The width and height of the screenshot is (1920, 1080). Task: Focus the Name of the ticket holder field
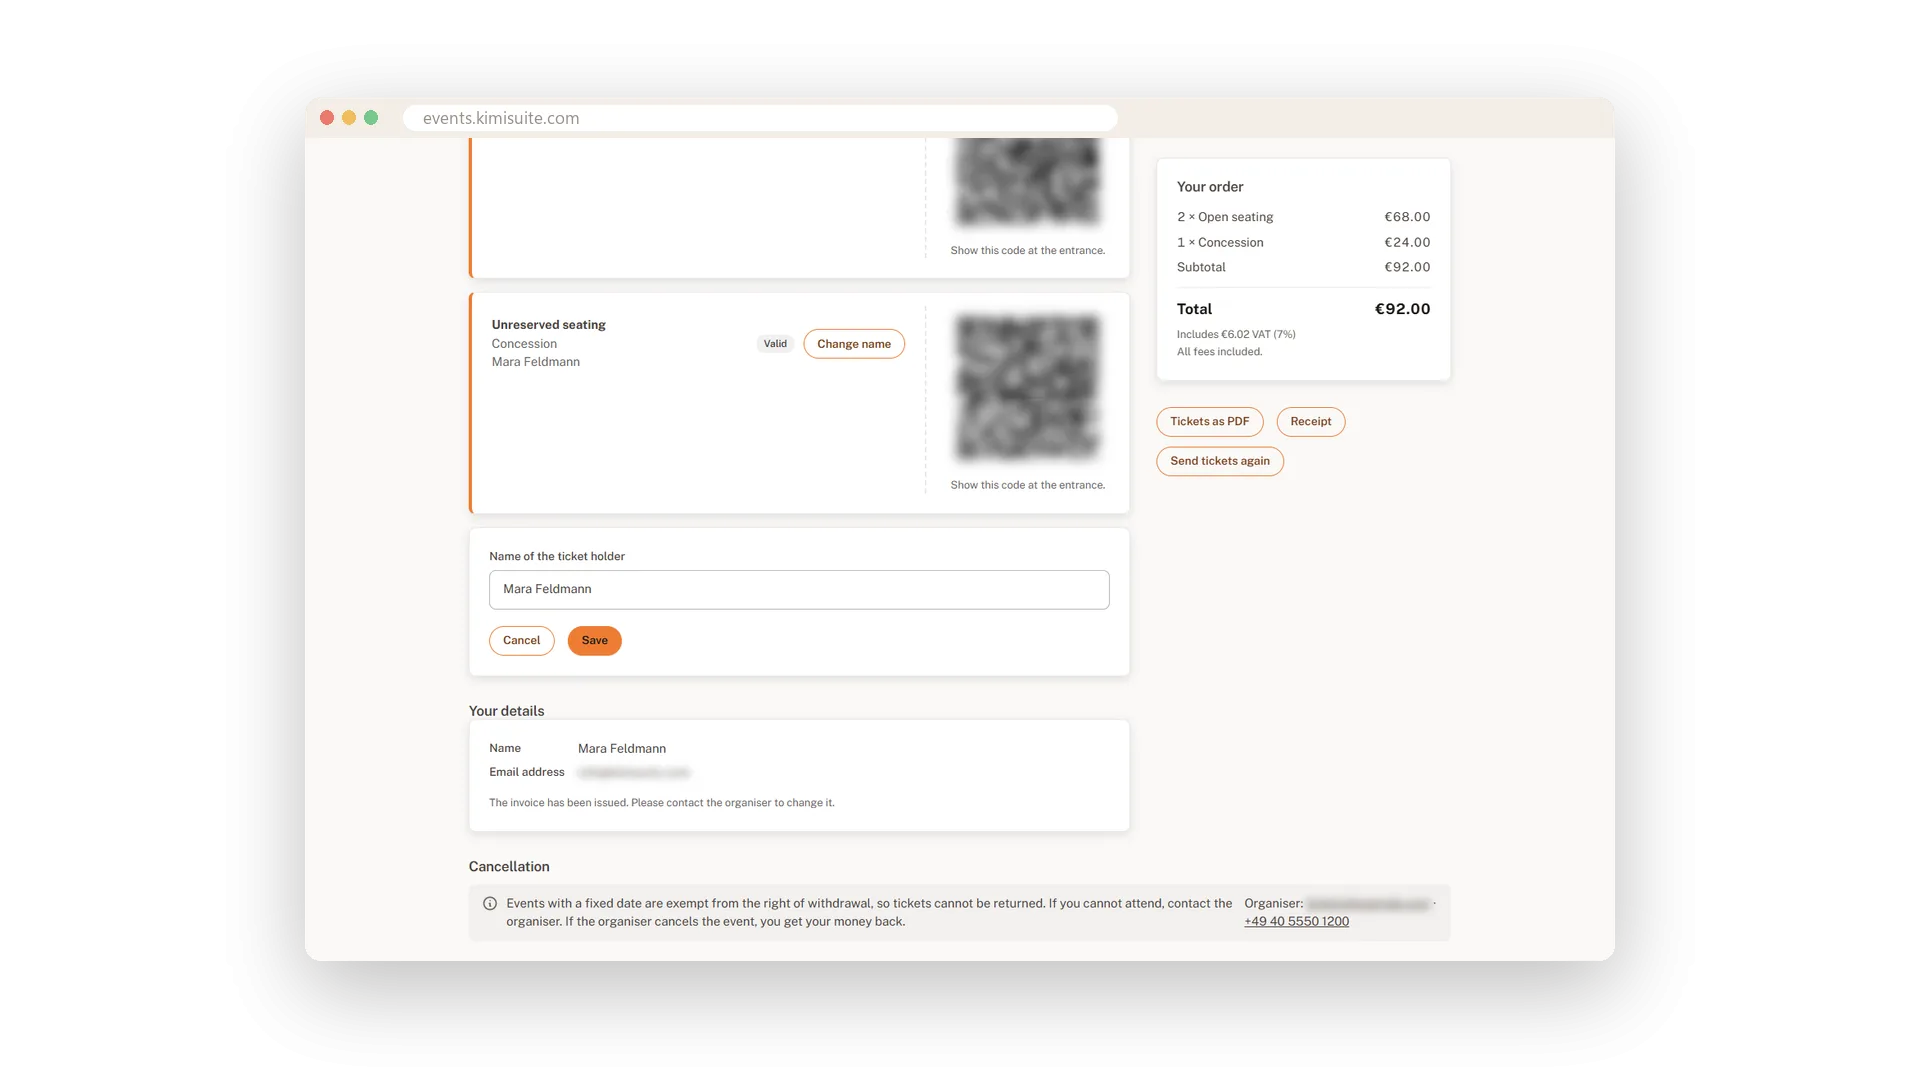point(799,590)
